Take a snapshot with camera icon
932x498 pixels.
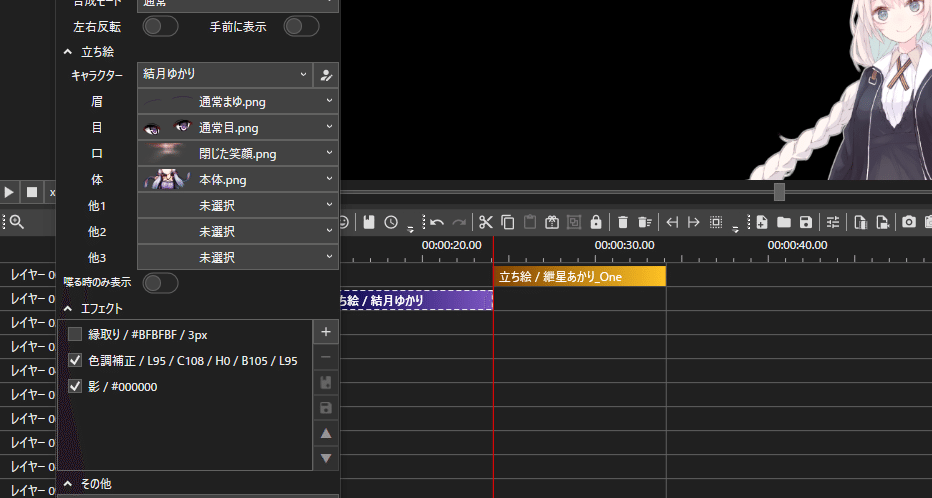tap(909, 222)
